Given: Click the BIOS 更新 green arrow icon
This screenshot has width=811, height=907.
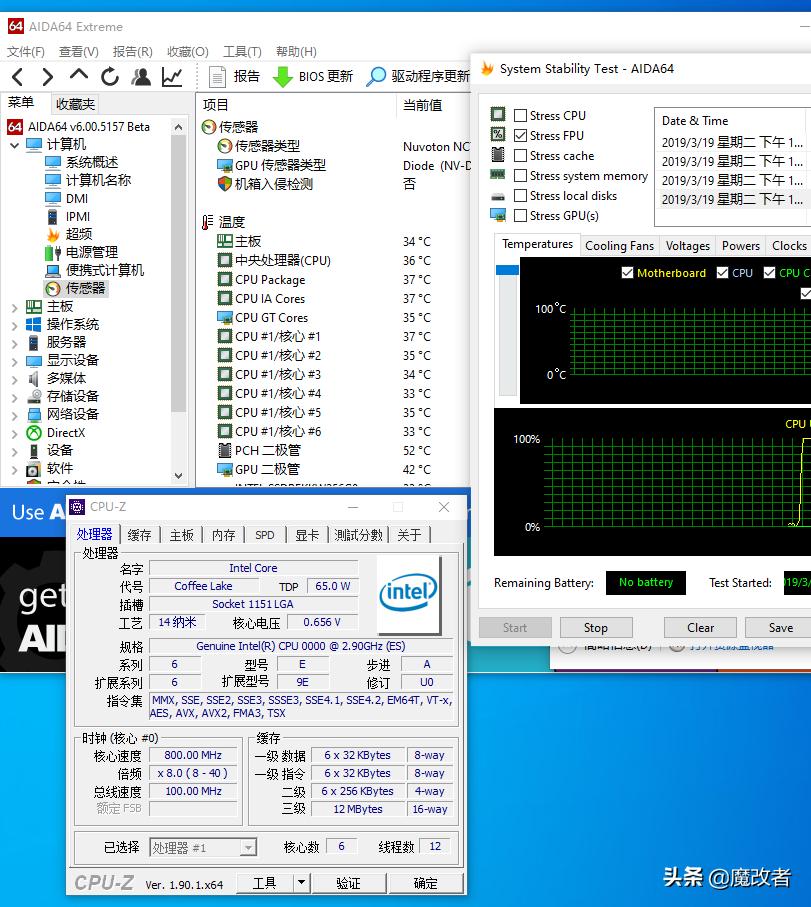Looking at the screenshot, I should coord(283,77).
